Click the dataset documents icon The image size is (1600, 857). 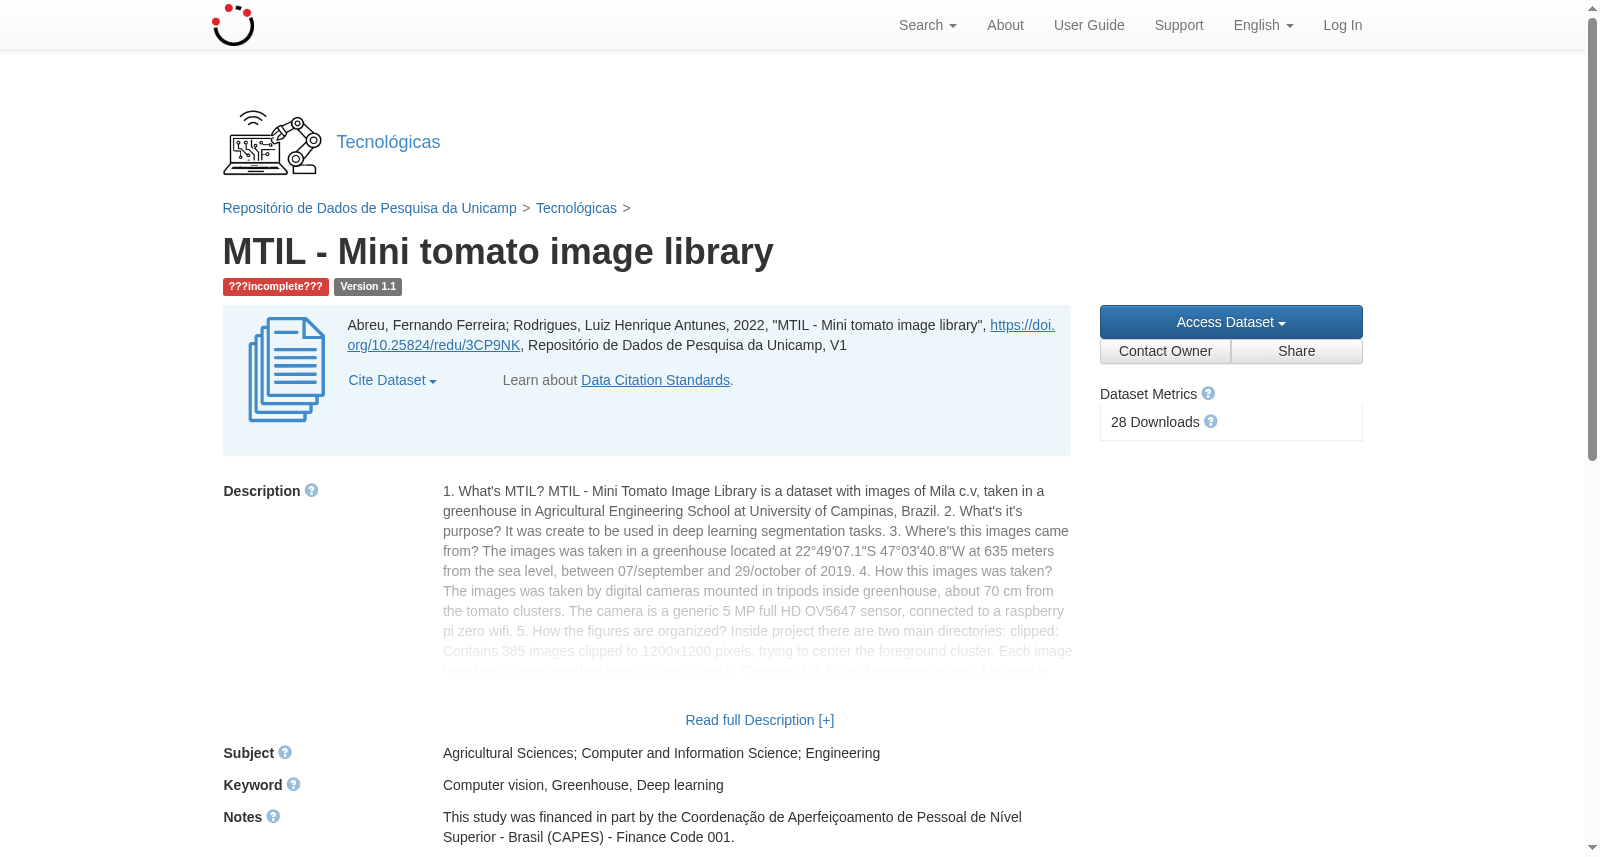coord(287,369)
